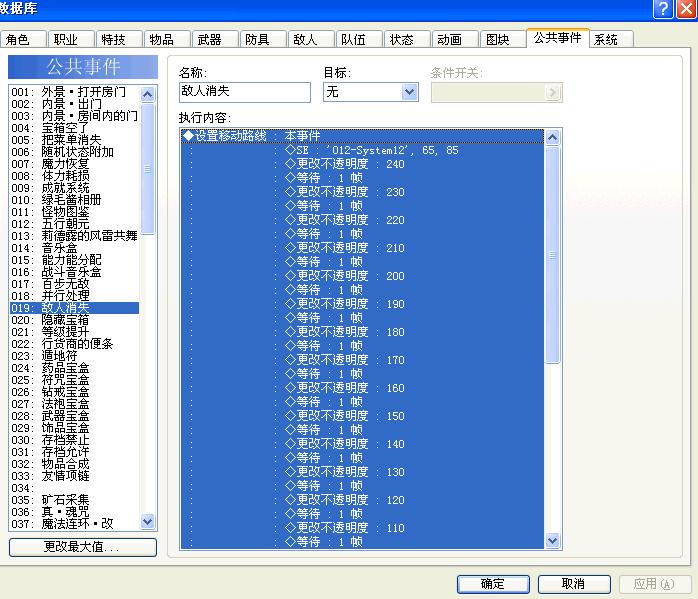Select the 更改不透明度 : 150 line
This screenshot has width=698, height=599.
tap(362, 416)
